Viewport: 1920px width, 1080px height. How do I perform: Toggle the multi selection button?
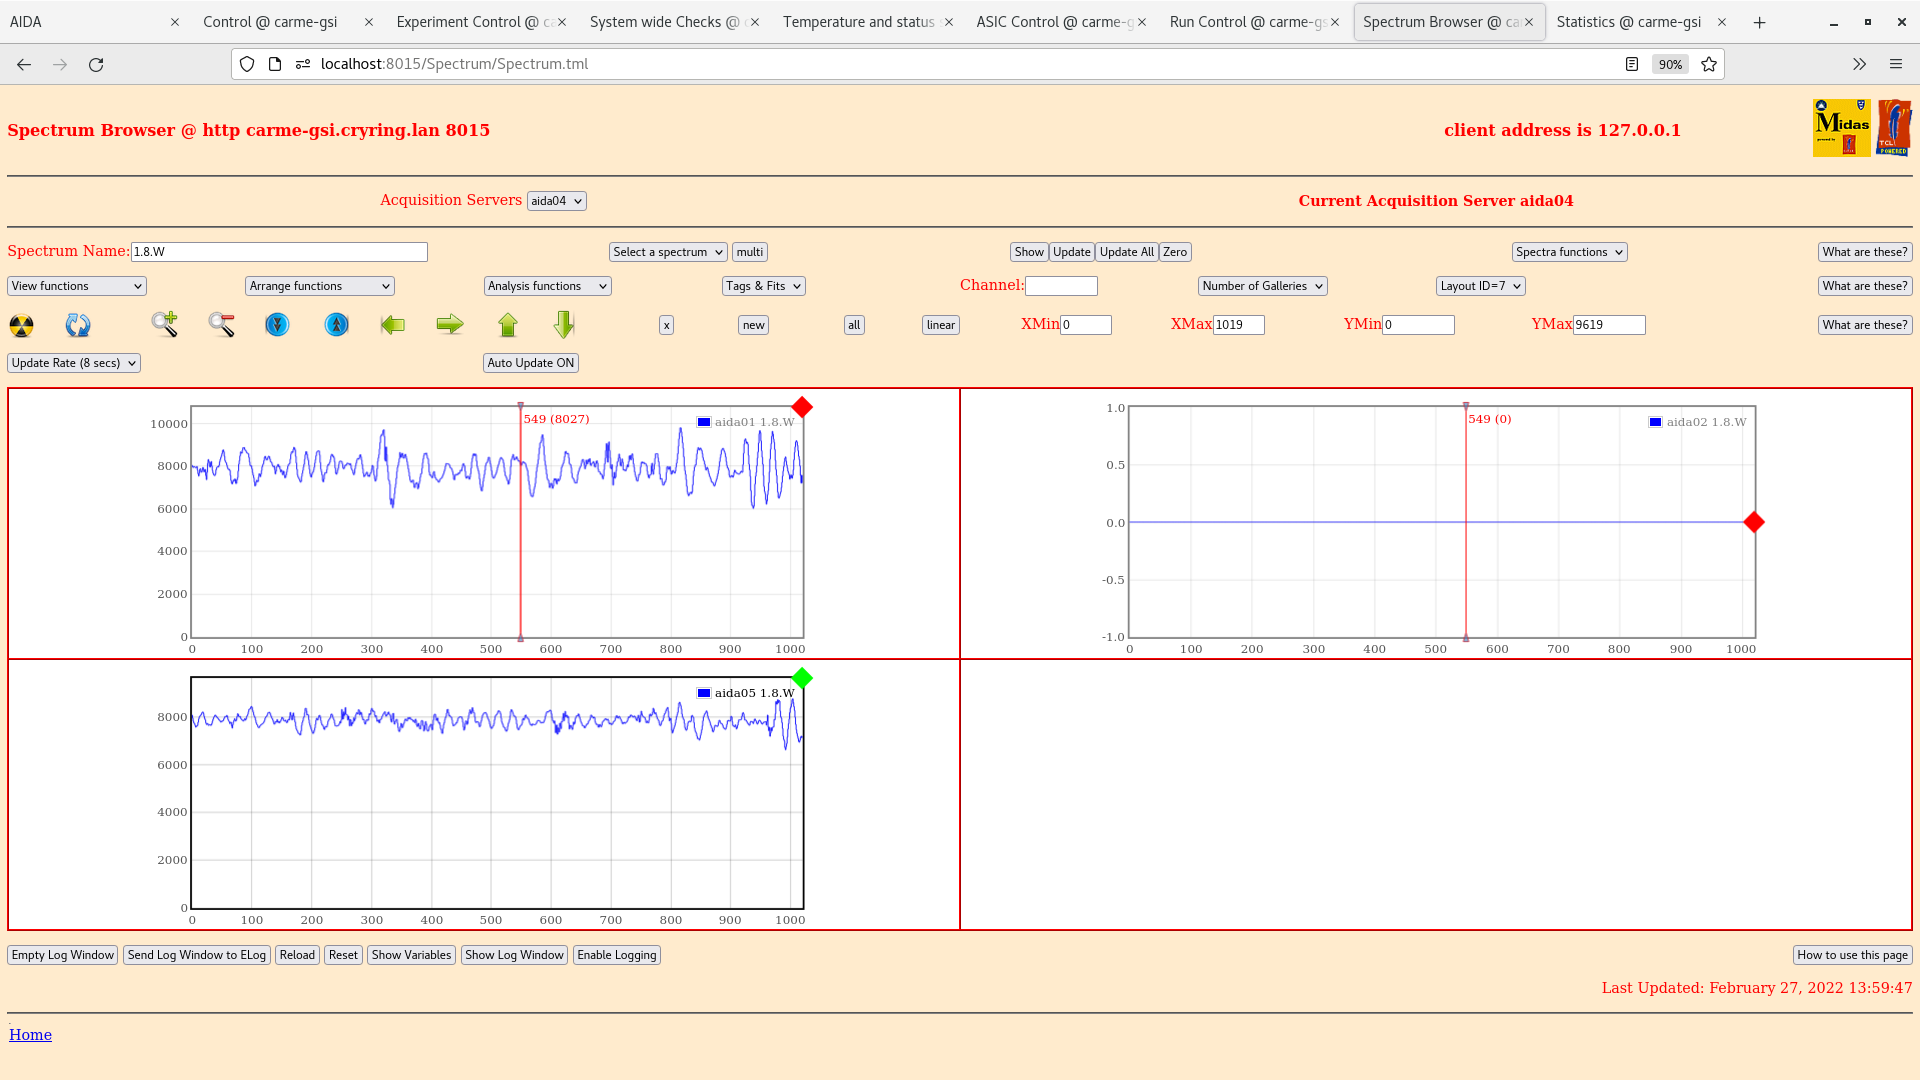750,252
